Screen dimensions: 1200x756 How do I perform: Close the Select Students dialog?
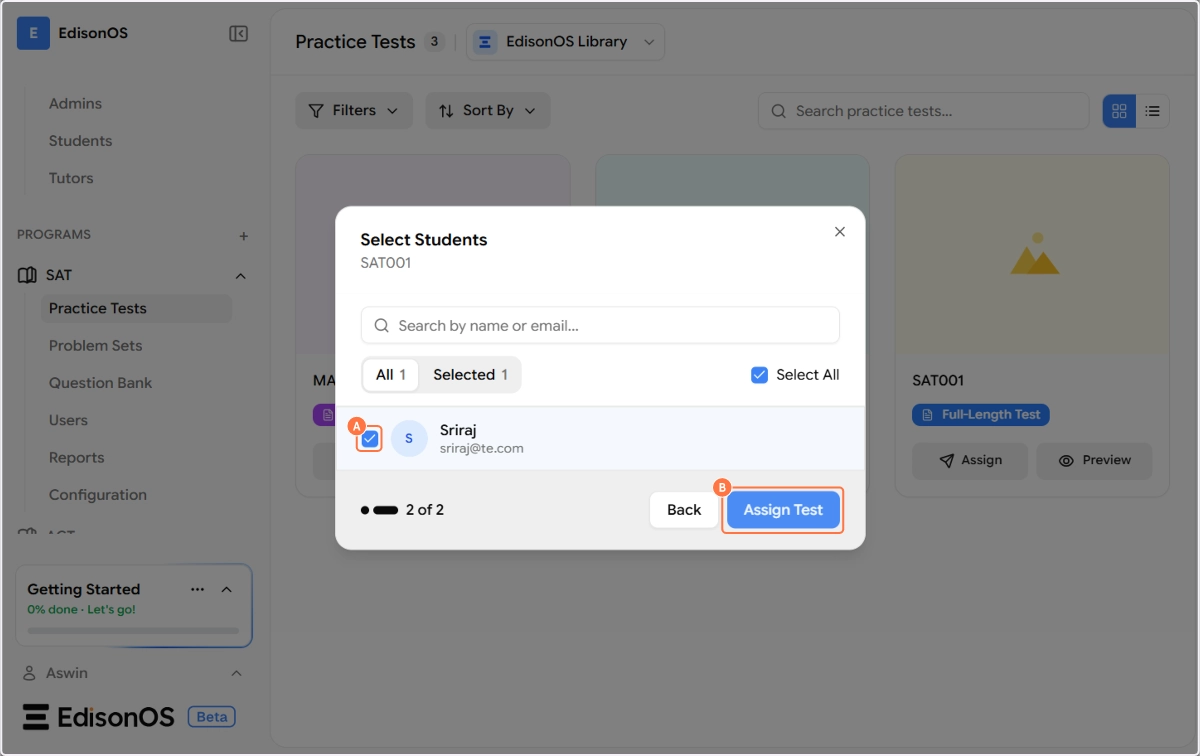coord(840,232)
